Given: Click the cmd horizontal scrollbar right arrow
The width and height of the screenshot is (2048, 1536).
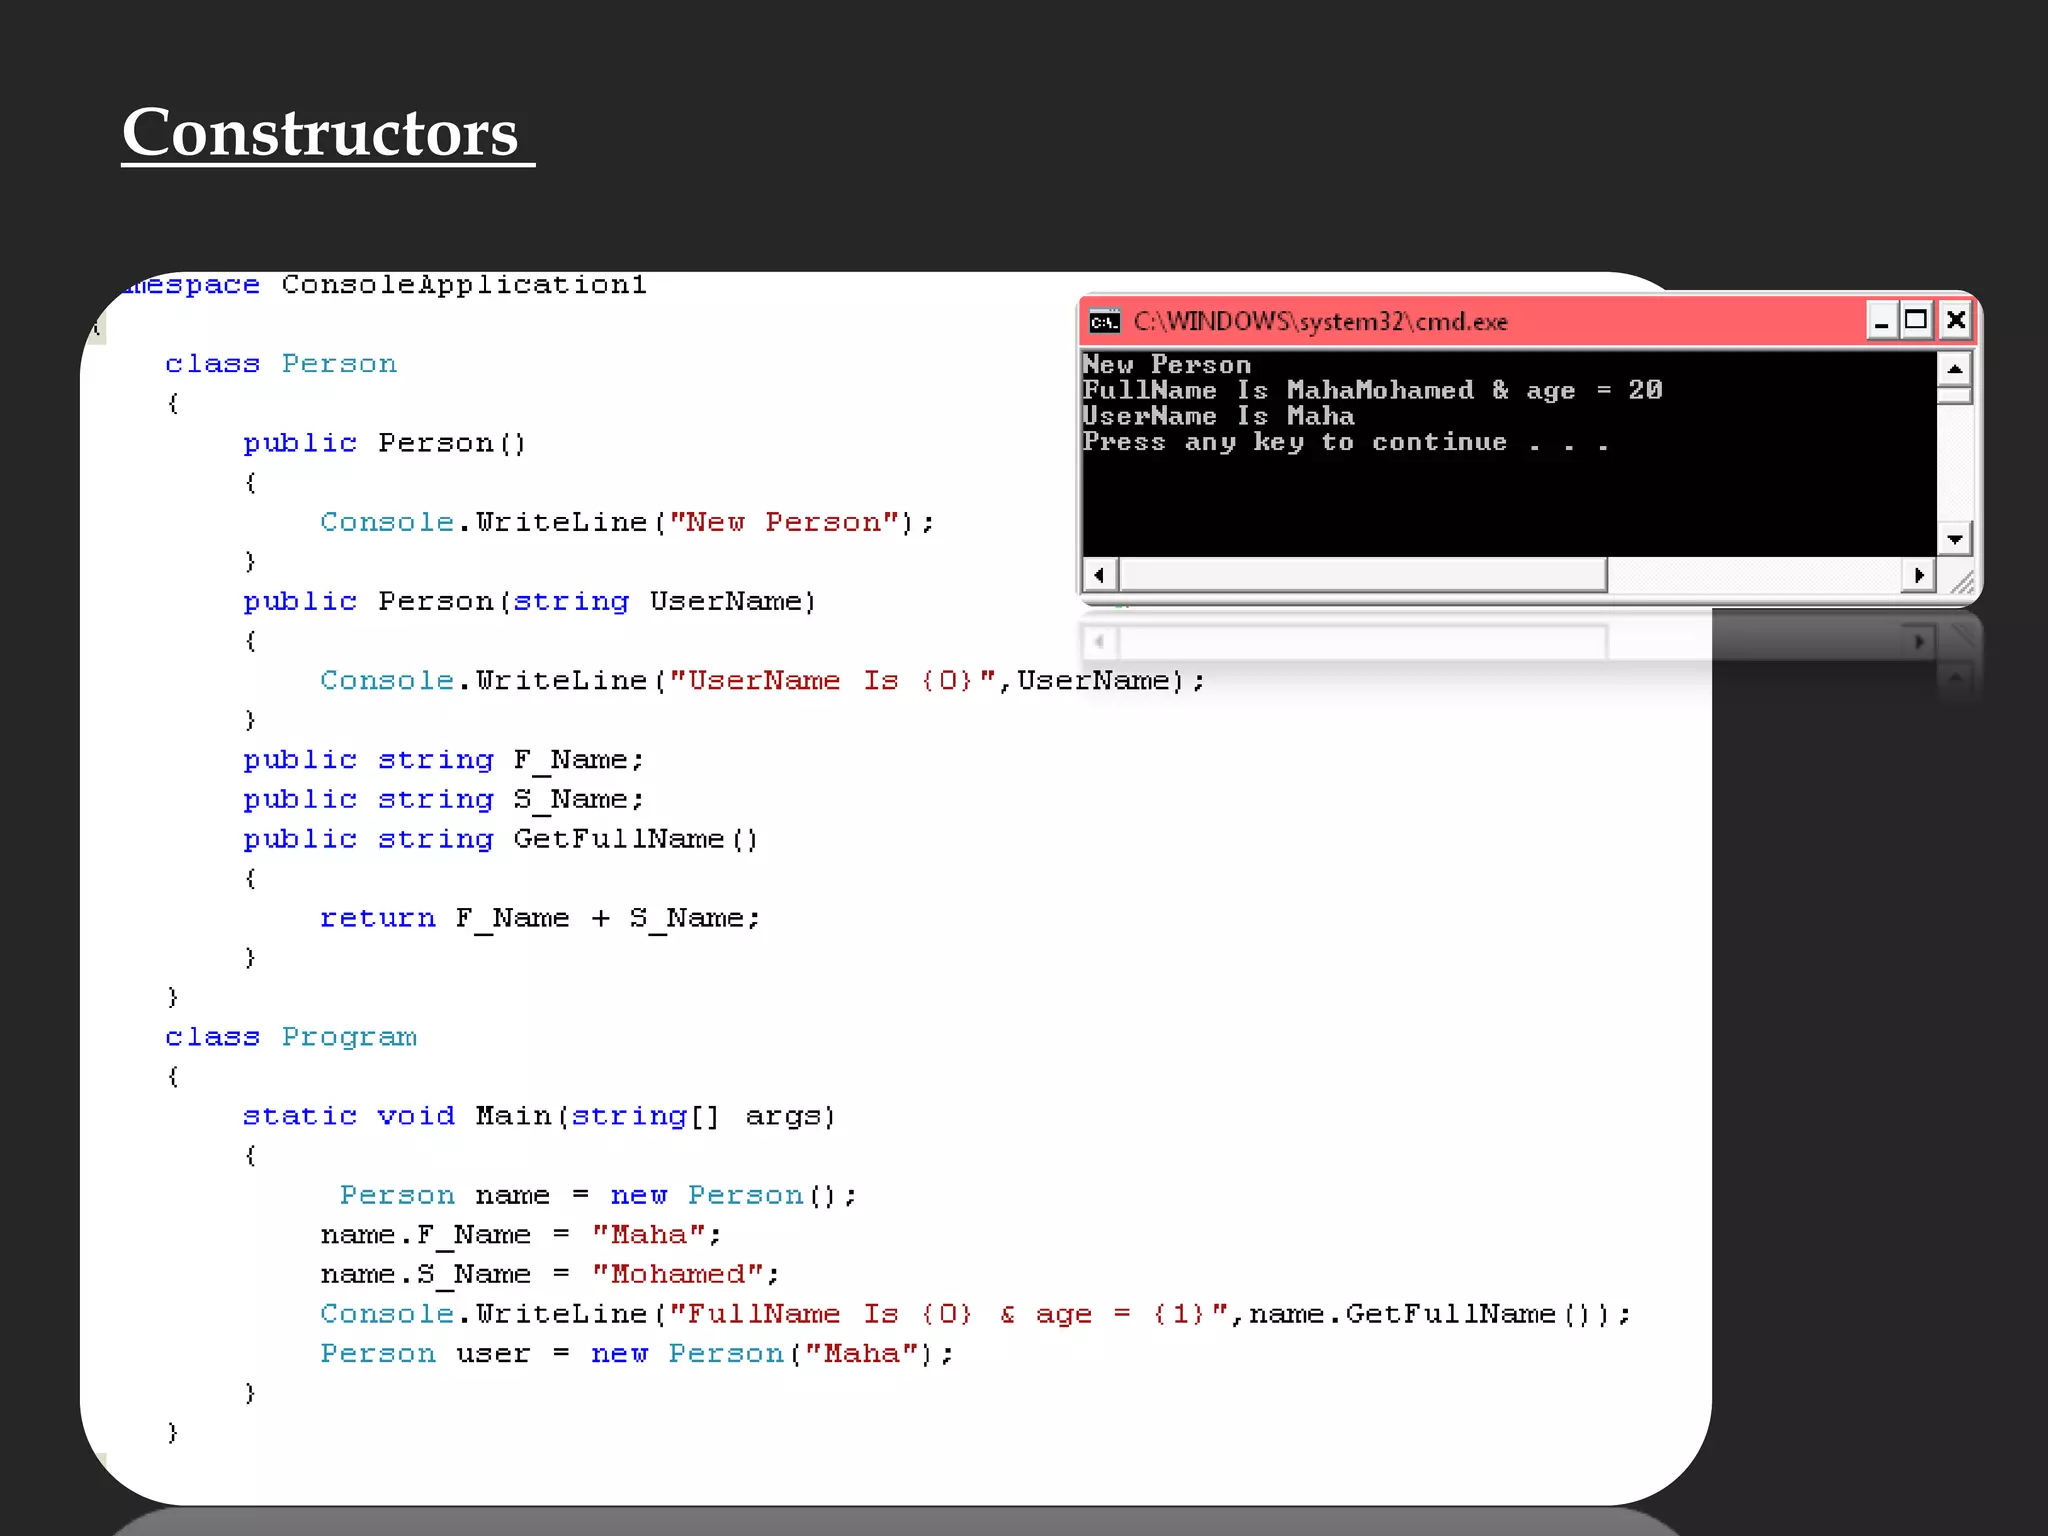Looking at the screenshot, I should coord(1918,575).
